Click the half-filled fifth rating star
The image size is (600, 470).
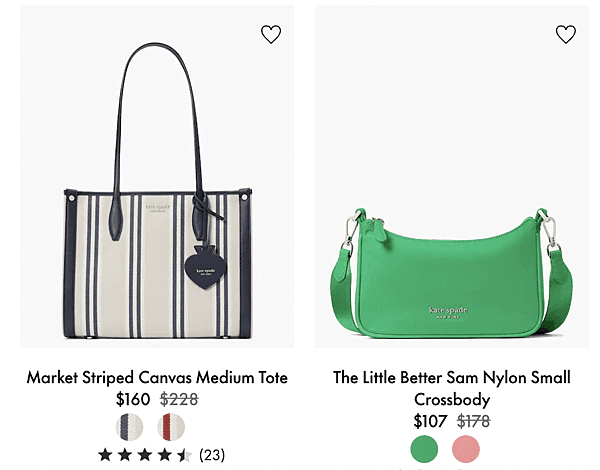(x=184, y=455)
